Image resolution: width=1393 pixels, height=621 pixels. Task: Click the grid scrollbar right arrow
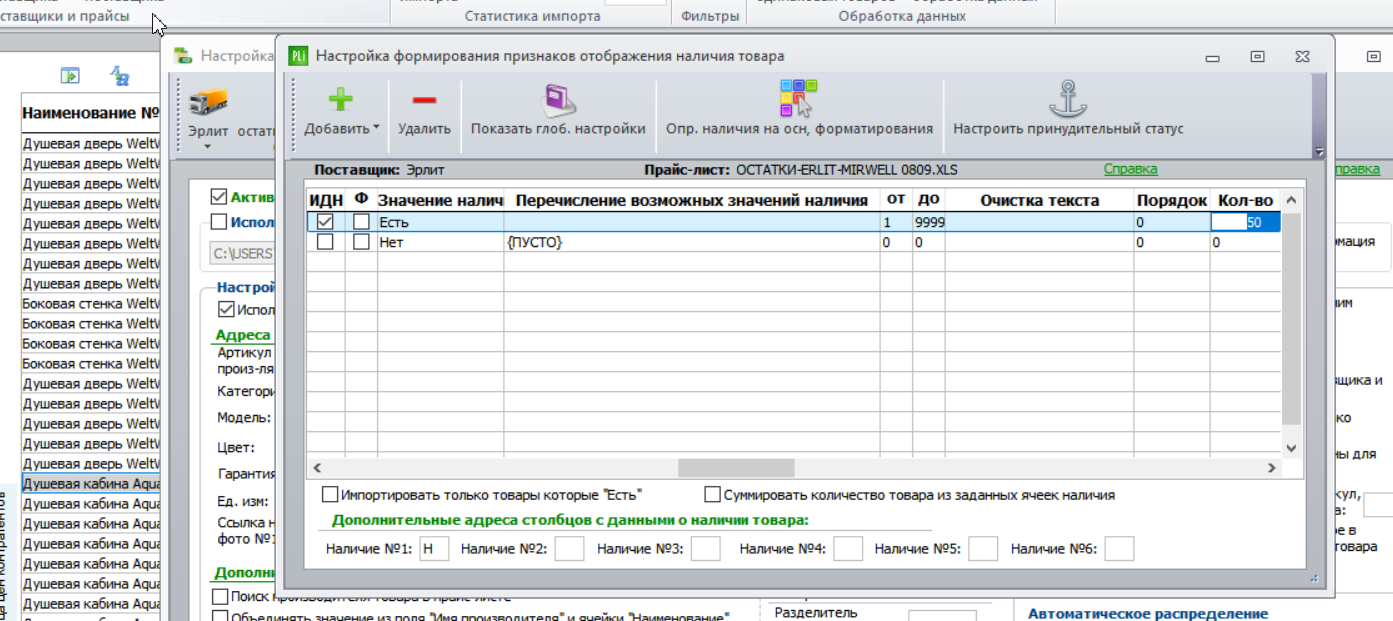[x=1272, y=468]
